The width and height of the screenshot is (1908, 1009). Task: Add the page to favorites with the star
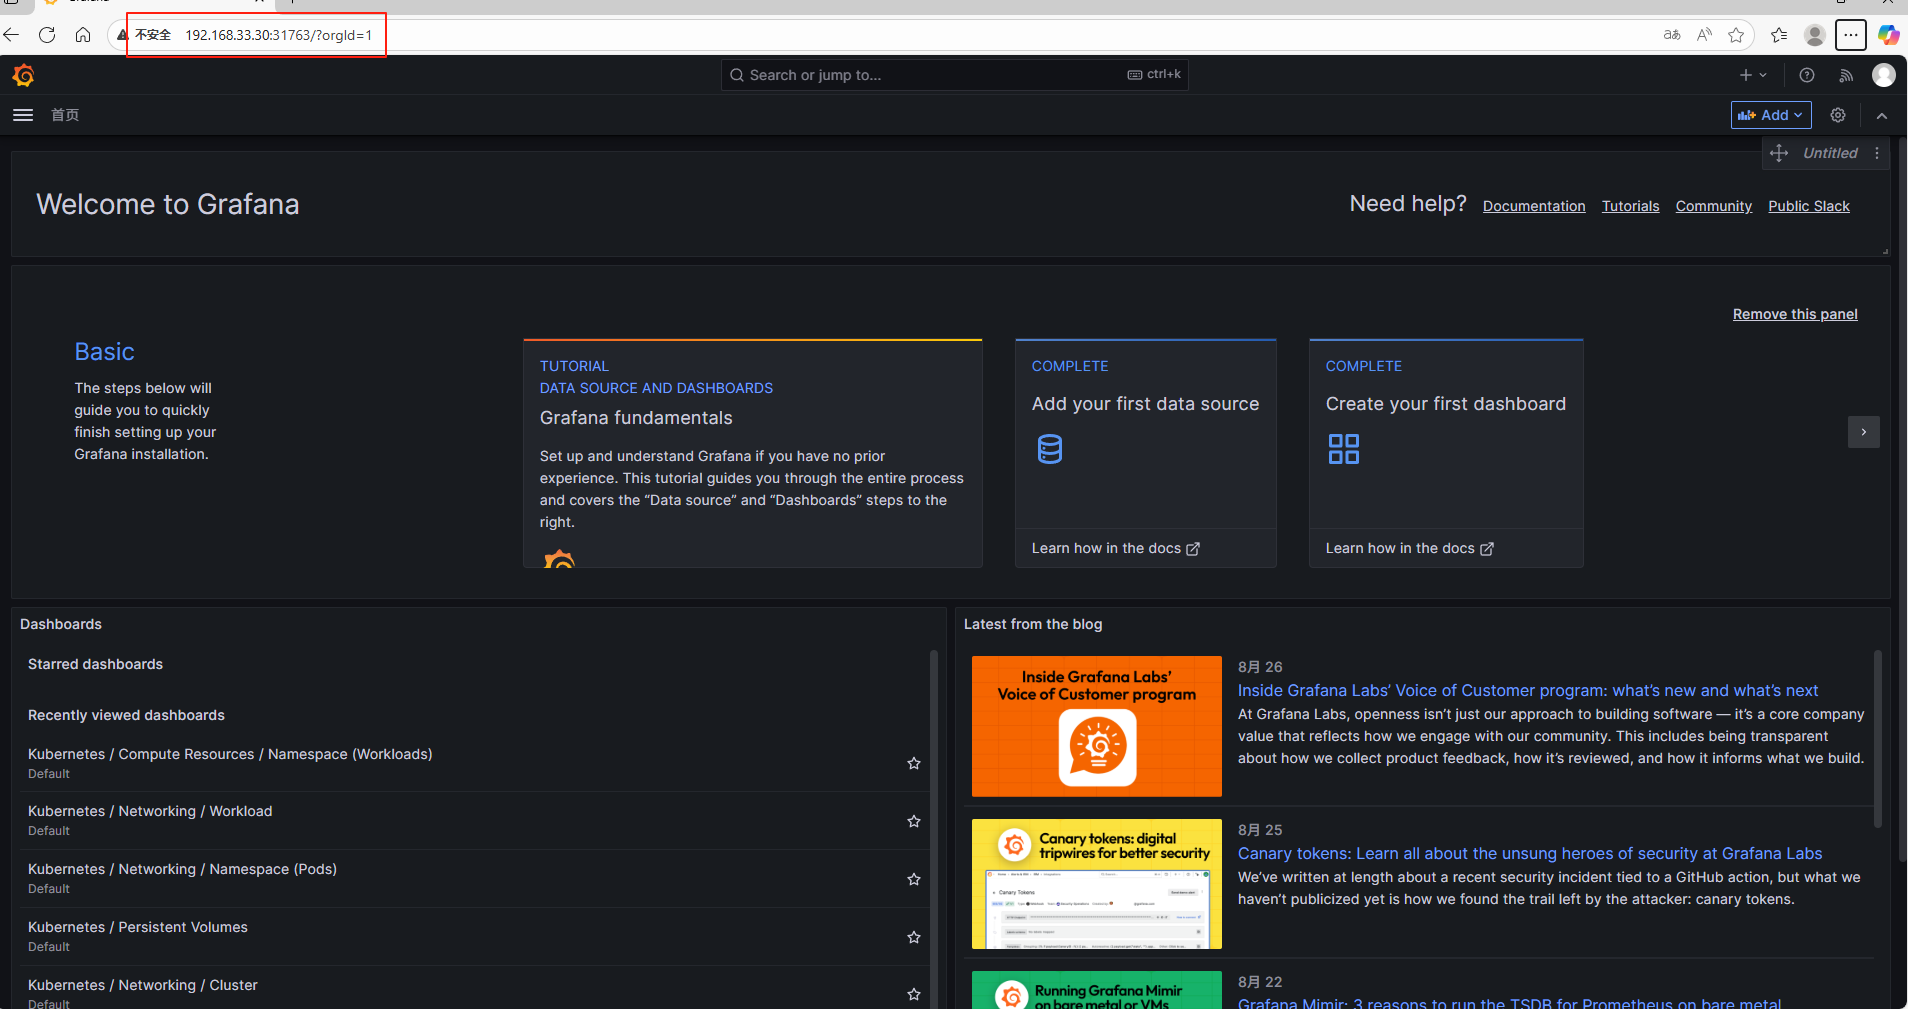pyautogui.click(x=1736, y=35)
